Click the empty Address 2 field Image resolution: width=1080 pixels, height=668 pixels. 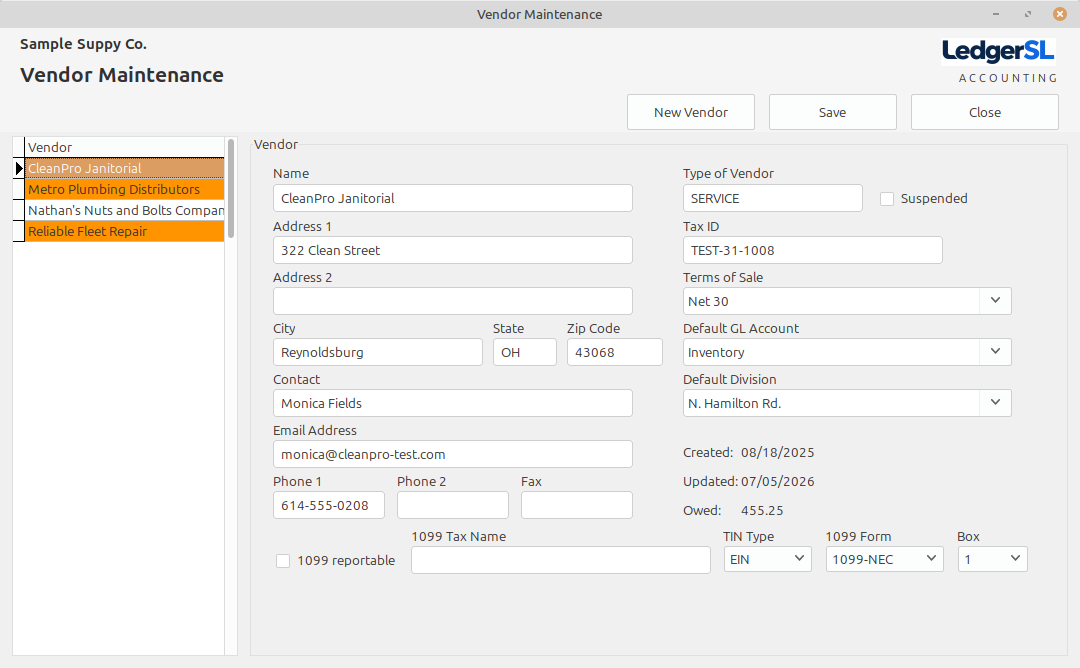[x=453, y=301]
